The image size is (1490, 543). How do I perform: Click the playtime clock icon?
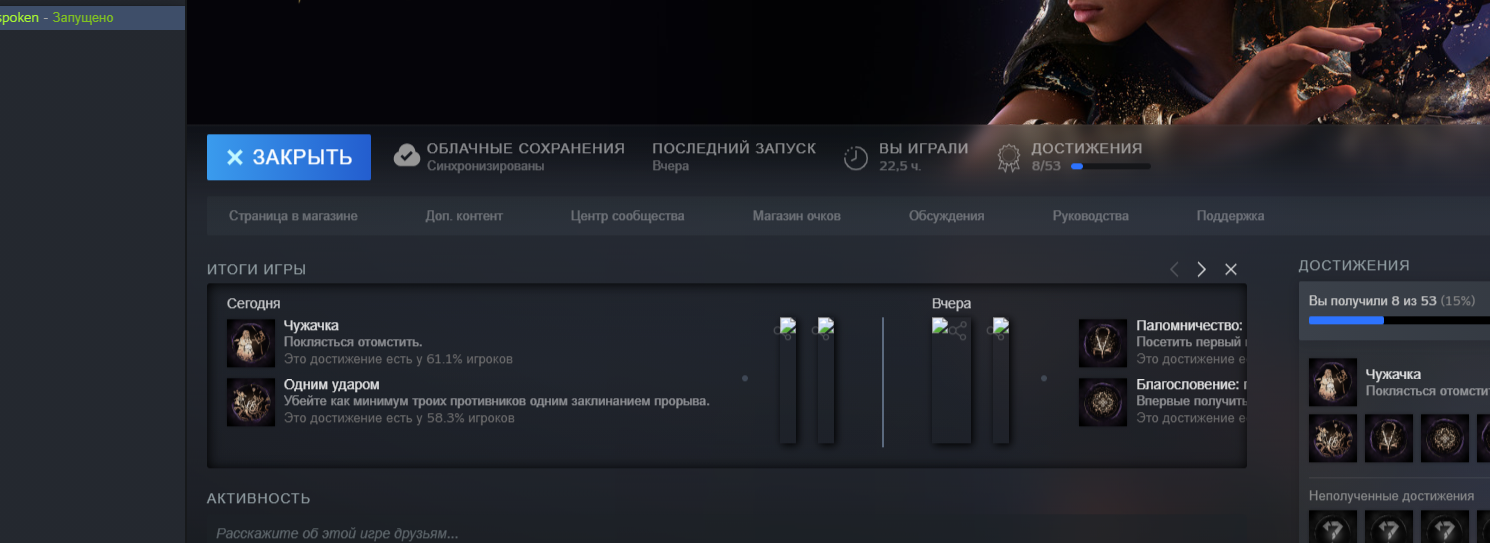pyautogui.click(x=856, y=158)
